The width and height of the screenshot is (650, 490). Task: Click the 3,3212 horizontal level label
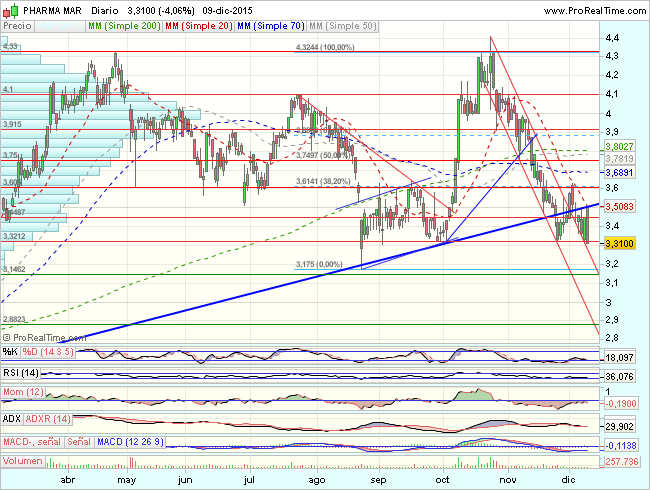pyautogui.click(x=14, y=236)
